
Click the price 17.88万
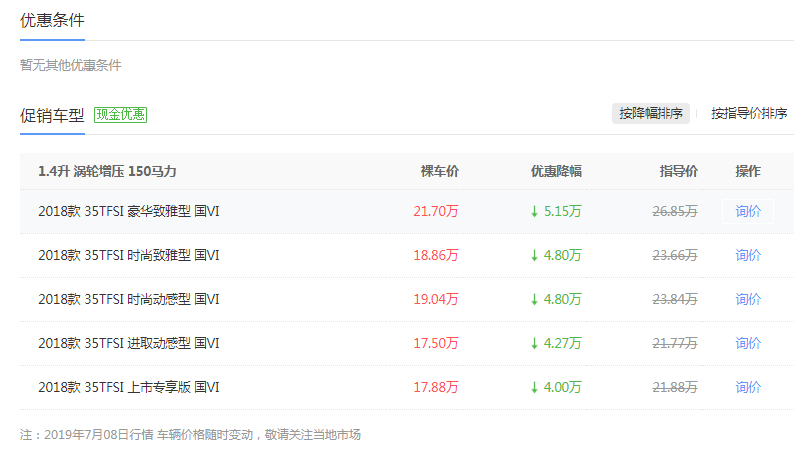[436, 387]
